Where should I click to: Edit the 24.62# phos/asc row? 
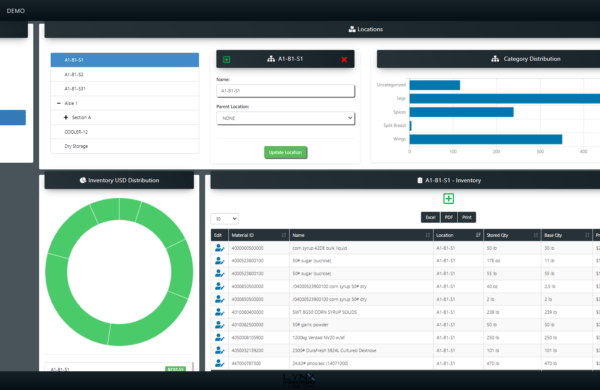[219, 363]
